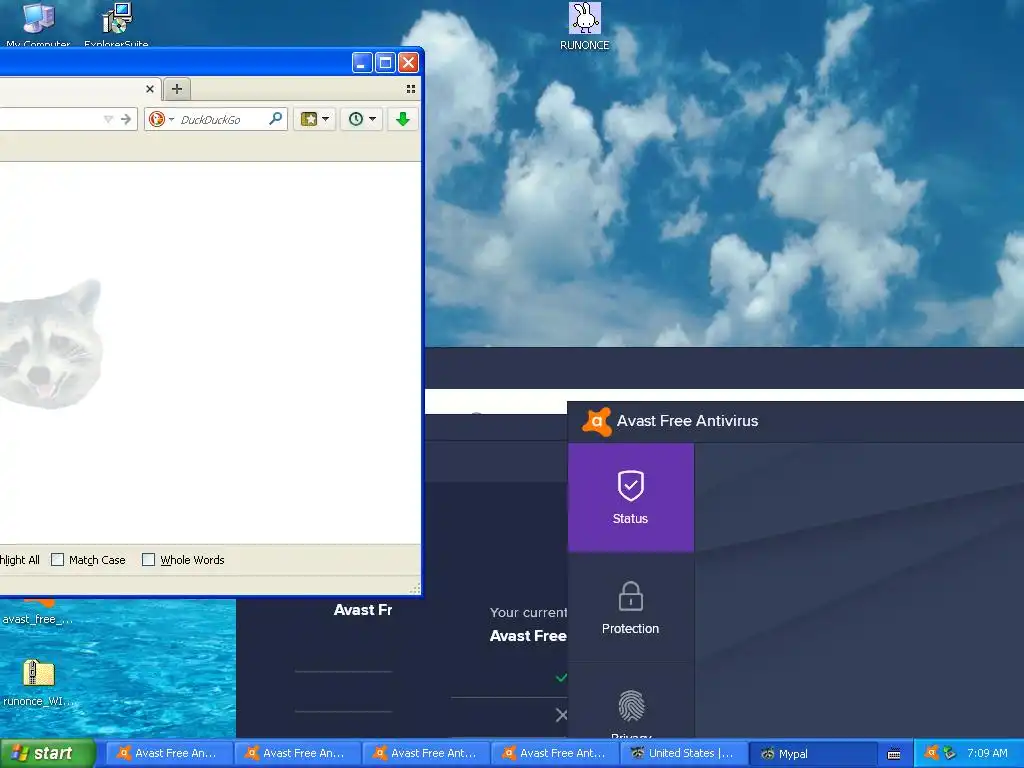Expand the history button dropdown arrow

pos(372,119)
